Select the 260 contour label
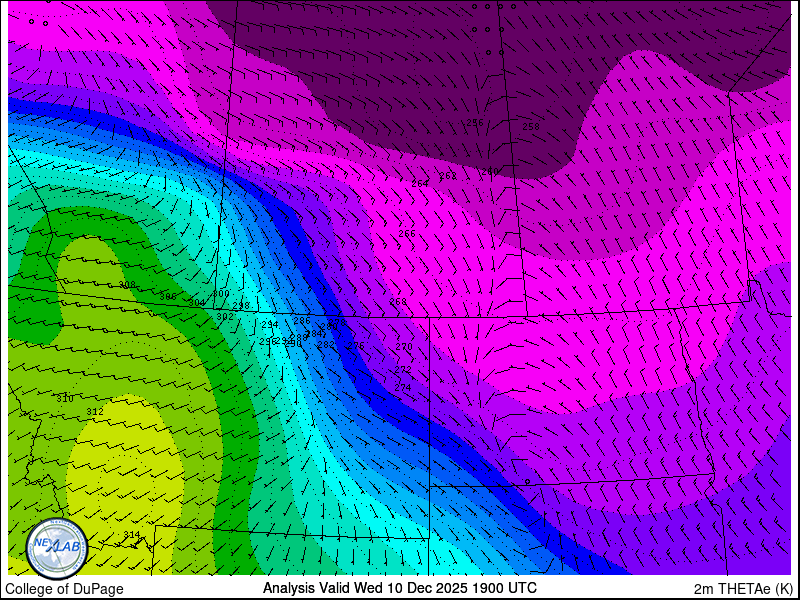 click(x=490, y=172)
